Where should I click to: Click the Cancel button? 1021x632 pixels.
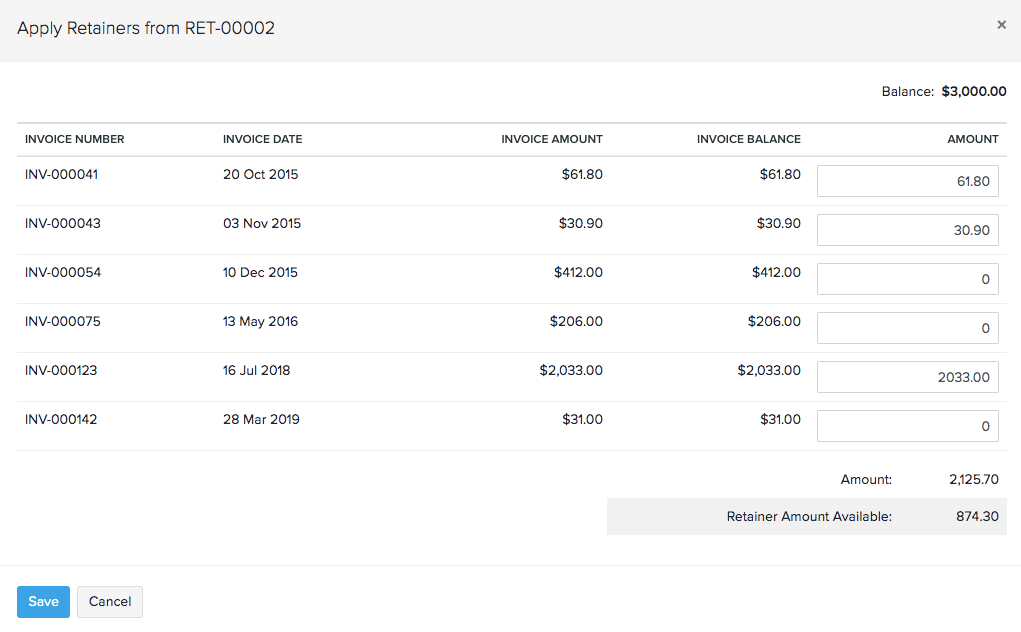[x=109, y=601]
